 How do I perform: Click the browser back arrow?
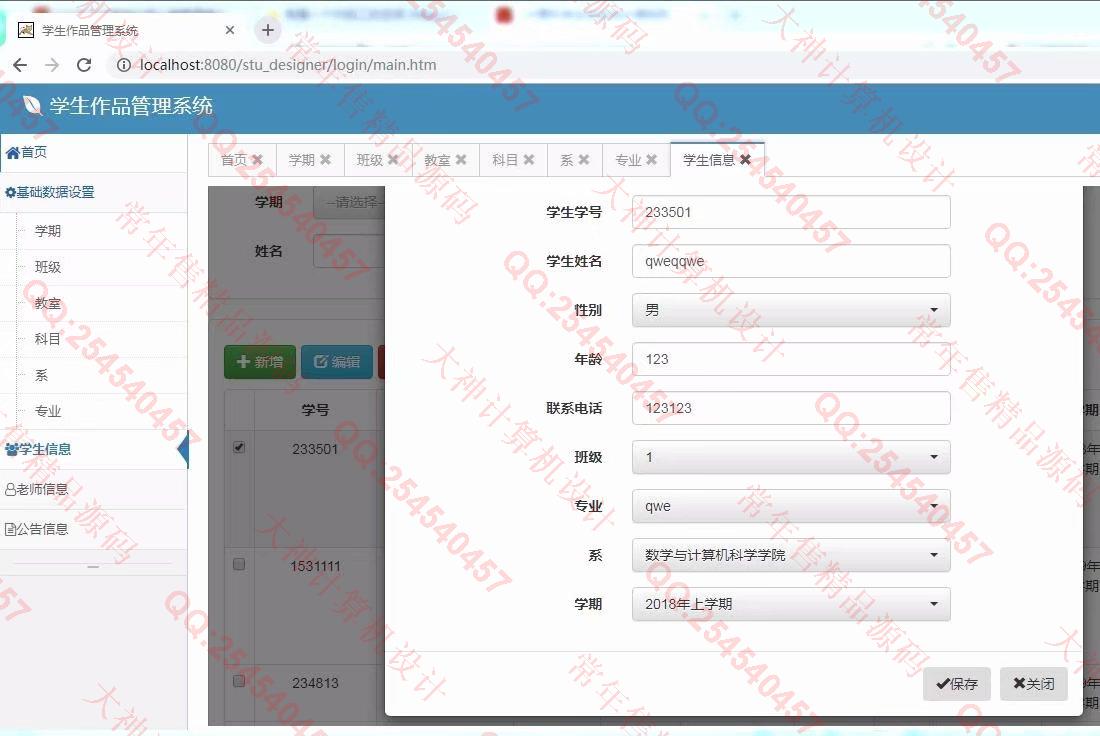pos(20,65)
